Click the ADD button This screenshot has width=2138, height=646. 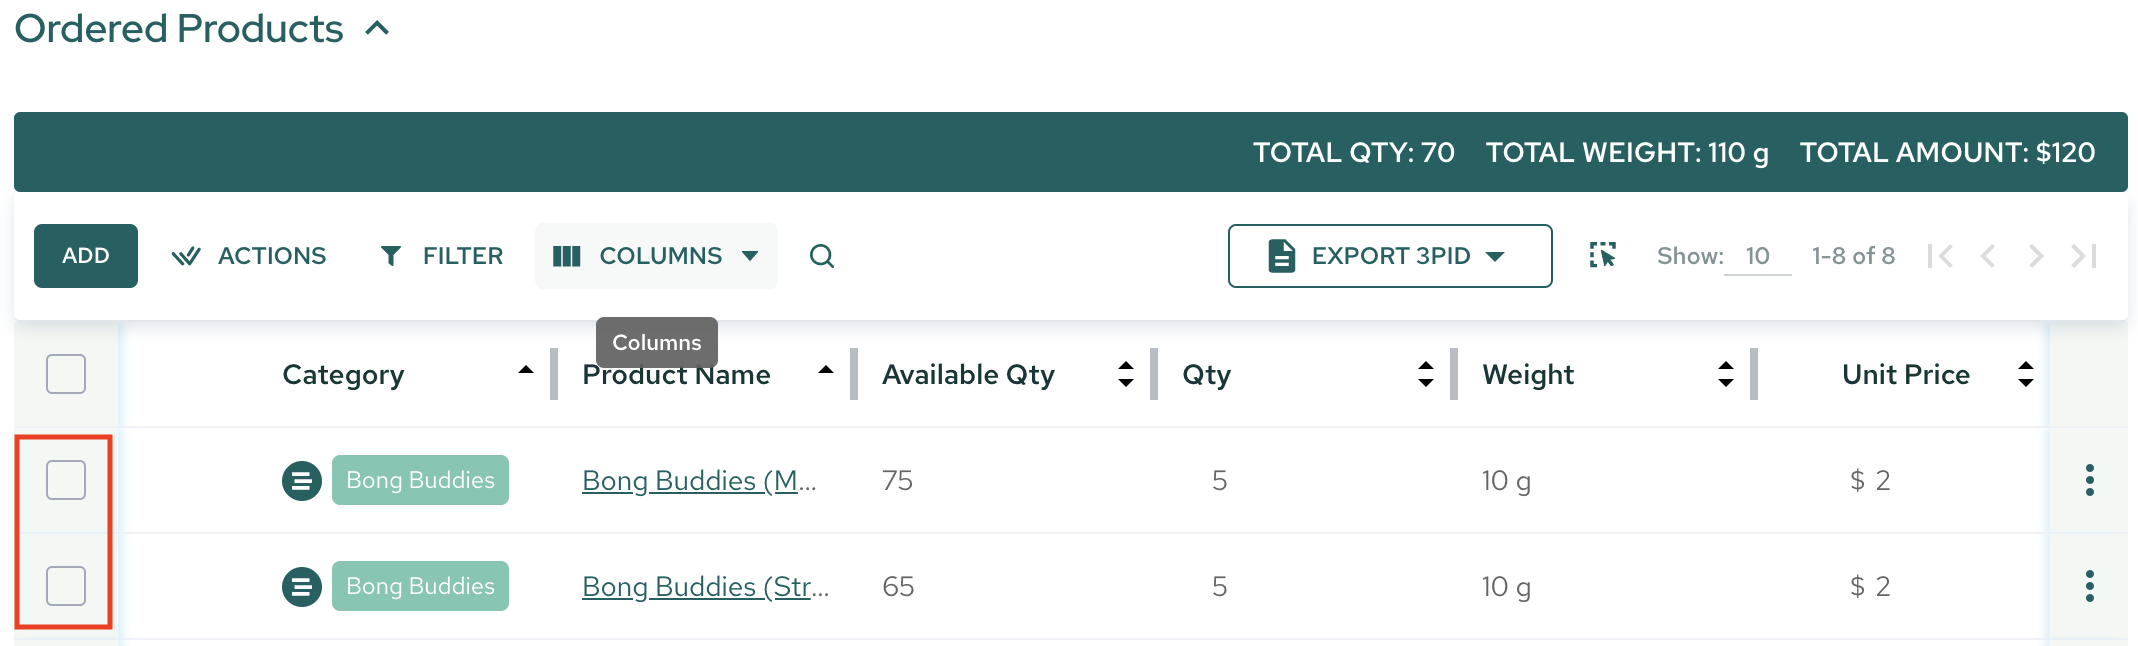pos(86,256)
